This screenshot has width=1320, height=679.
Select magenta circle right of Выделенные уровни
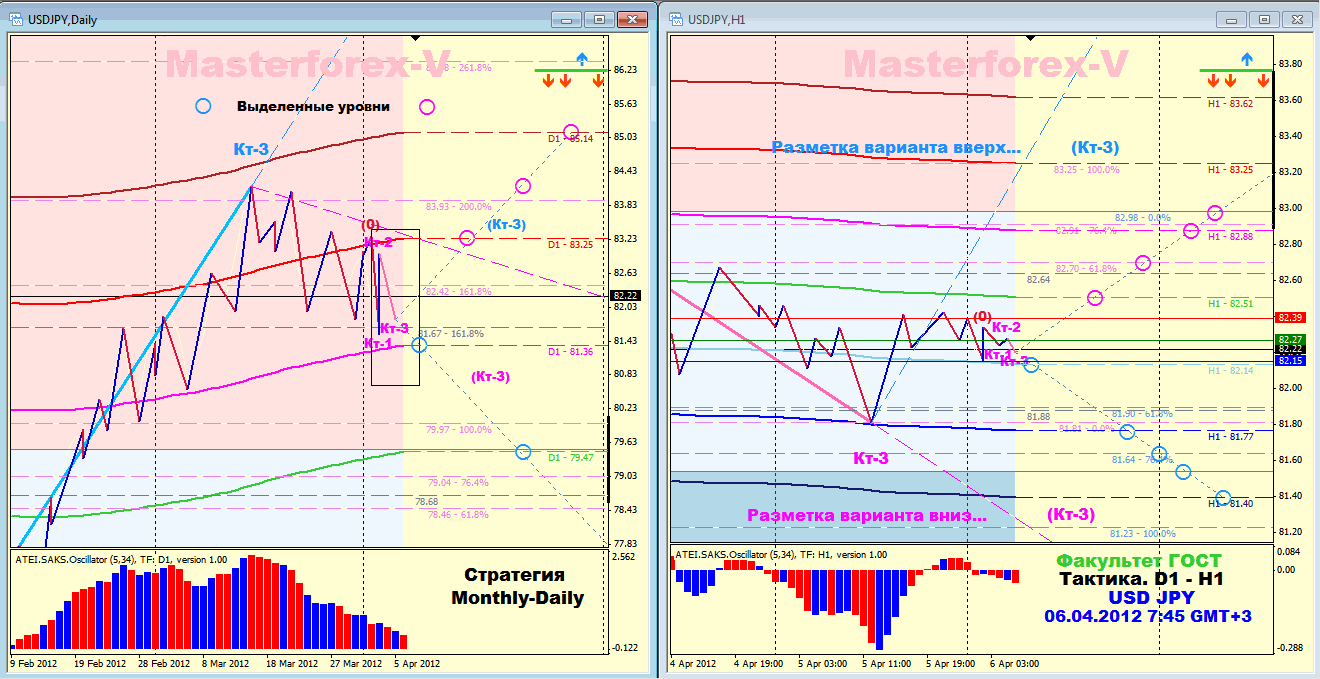click(427, 107)
